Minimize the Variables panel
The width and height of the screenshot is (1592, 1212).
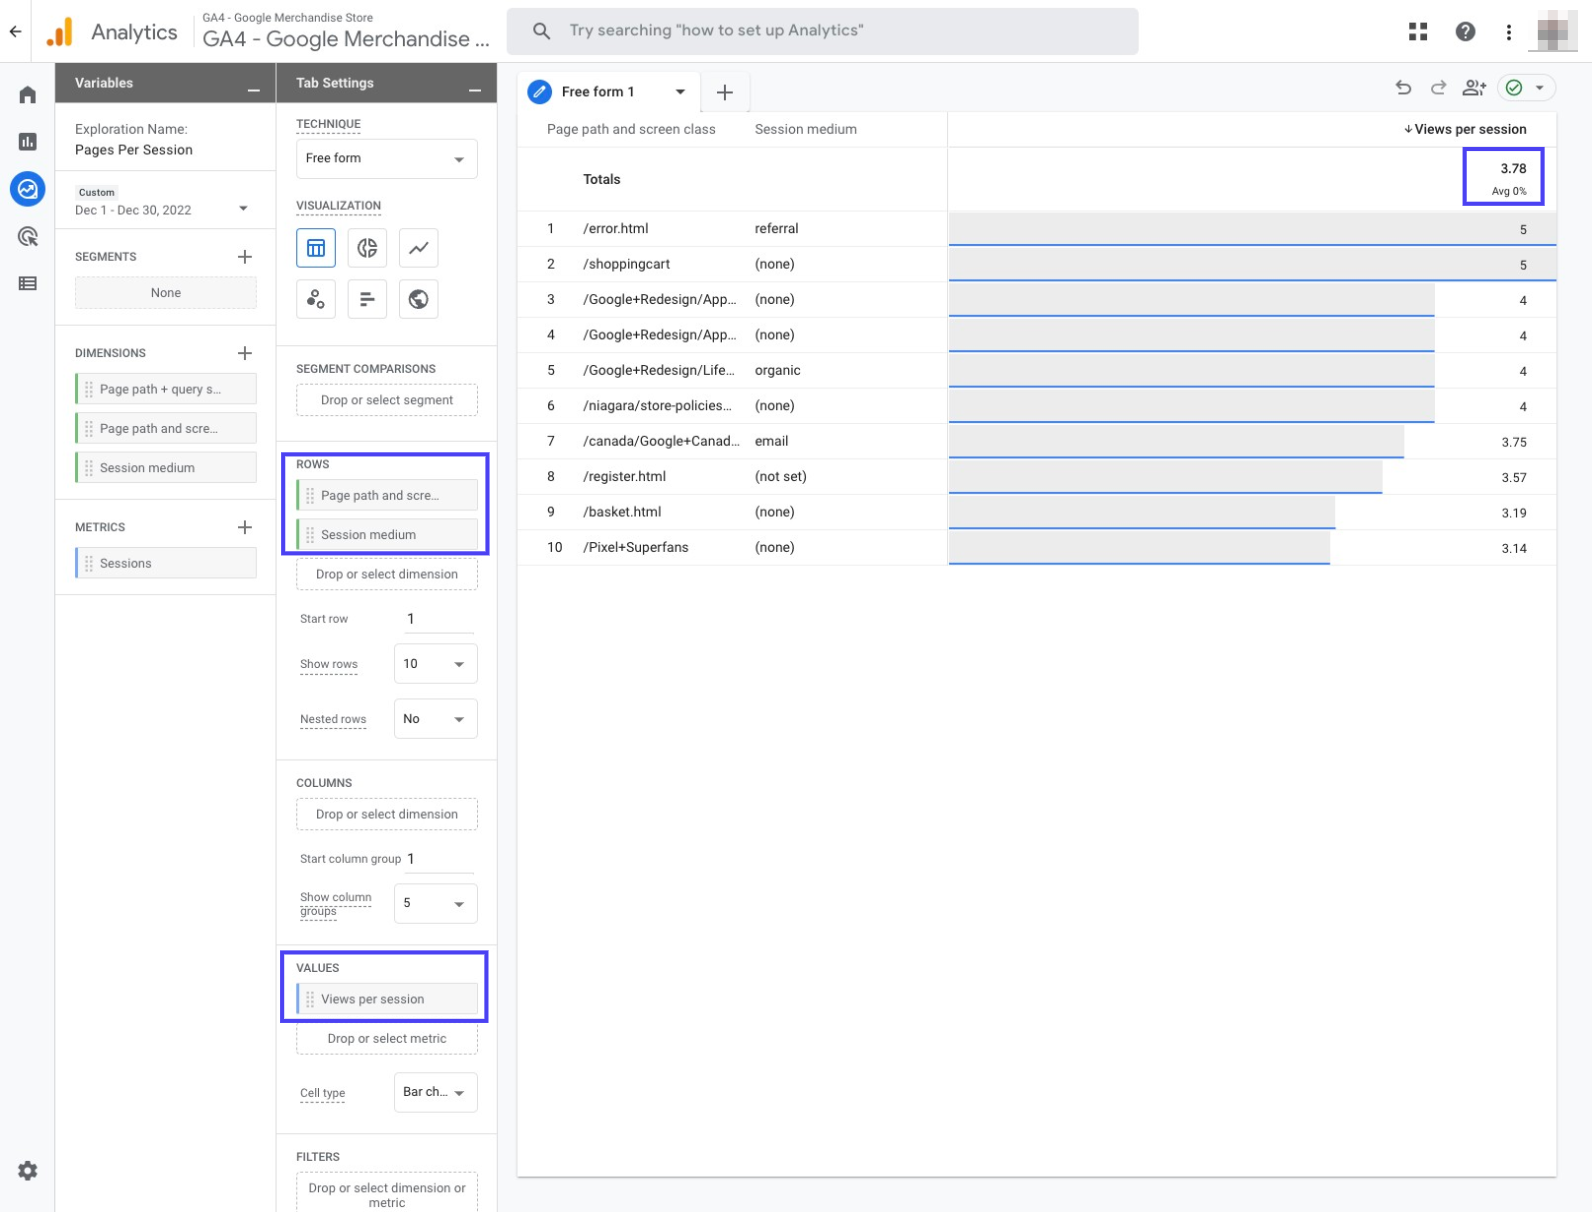(x=254, y=90)
